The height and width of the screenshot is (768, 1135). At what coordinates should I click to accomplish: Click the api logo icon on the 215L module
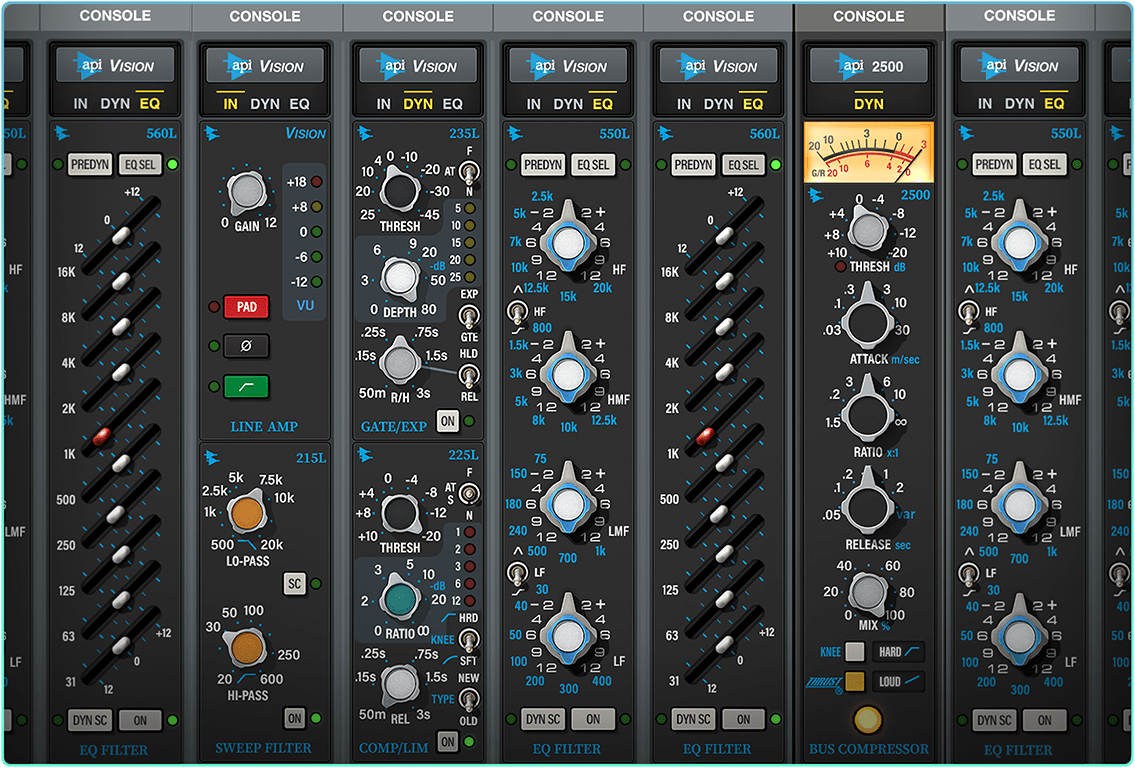(212, 457)
